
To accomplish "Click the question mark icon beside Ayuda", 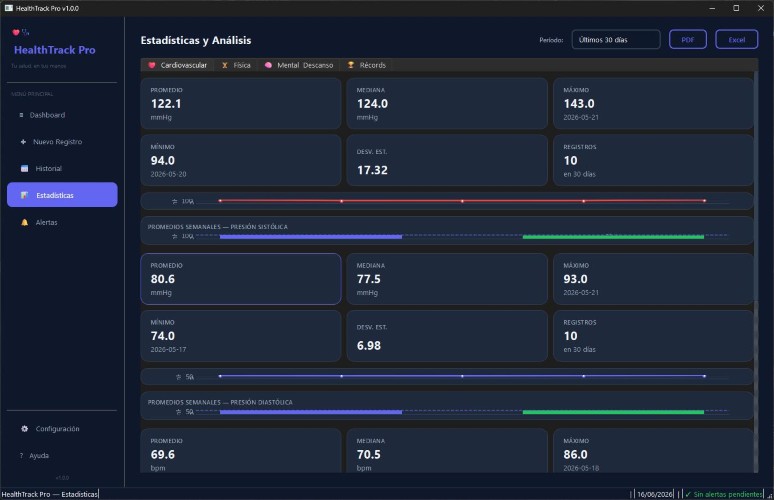I will click(21, 455).
